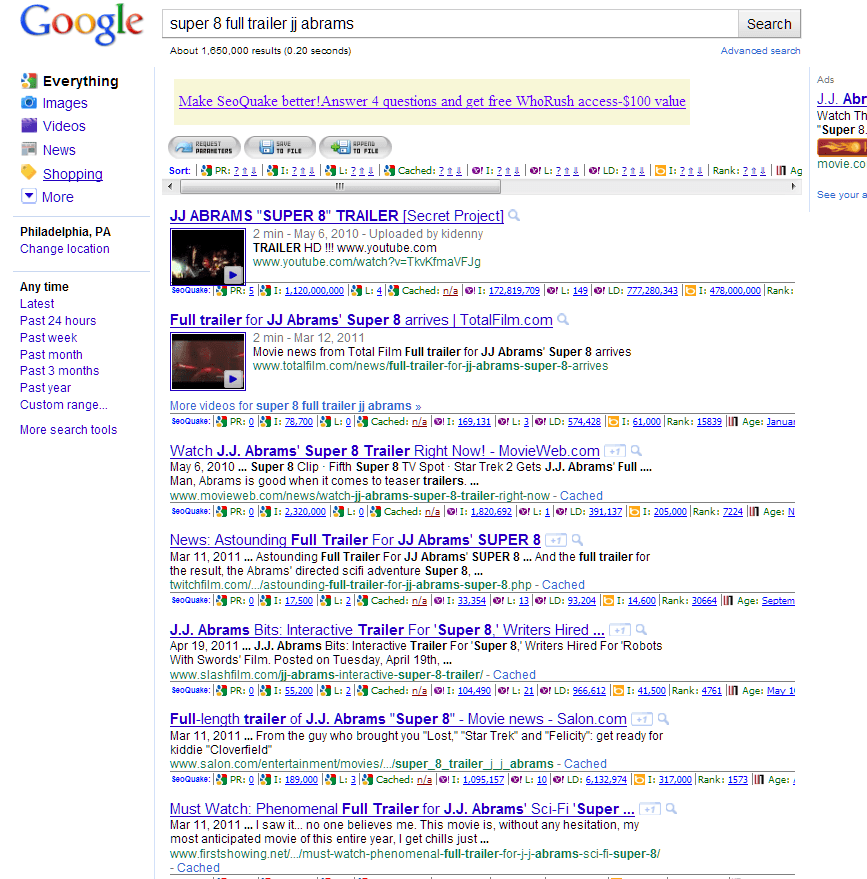The image size is (867, 879).
Task: Open the Custom range date filter
Action: pyautogui.click(x=63, y=405)
